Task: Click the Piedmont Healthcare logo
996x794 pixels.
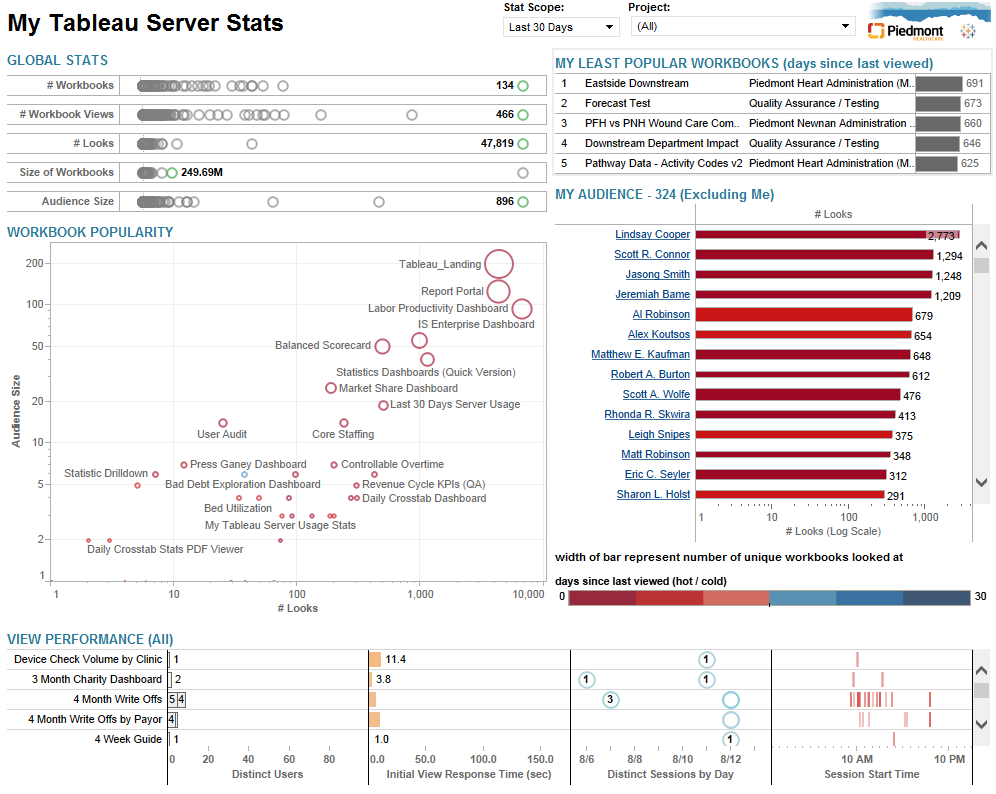Action: [904, 30]
